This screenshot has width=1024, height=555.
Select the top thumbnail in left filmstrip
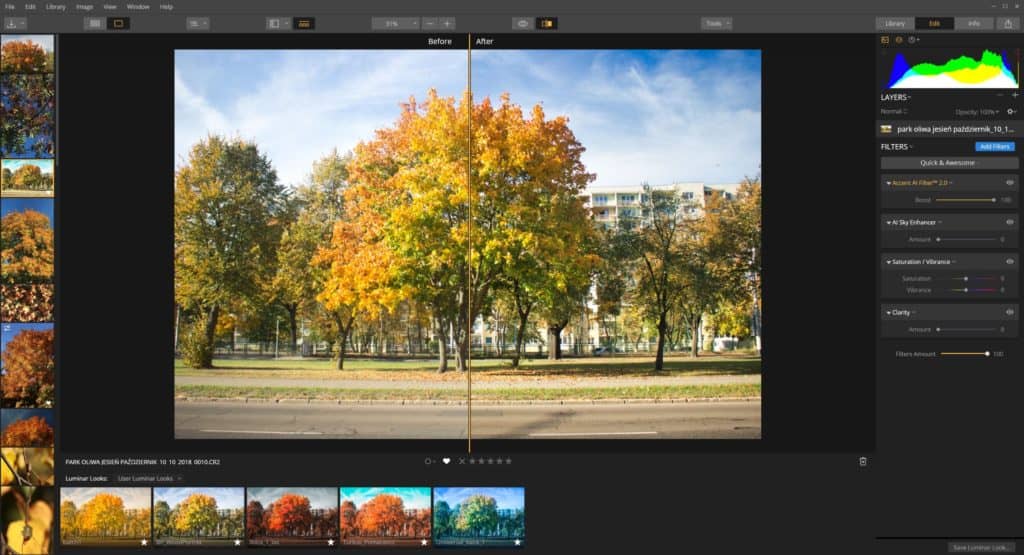(x=27, y=54)
